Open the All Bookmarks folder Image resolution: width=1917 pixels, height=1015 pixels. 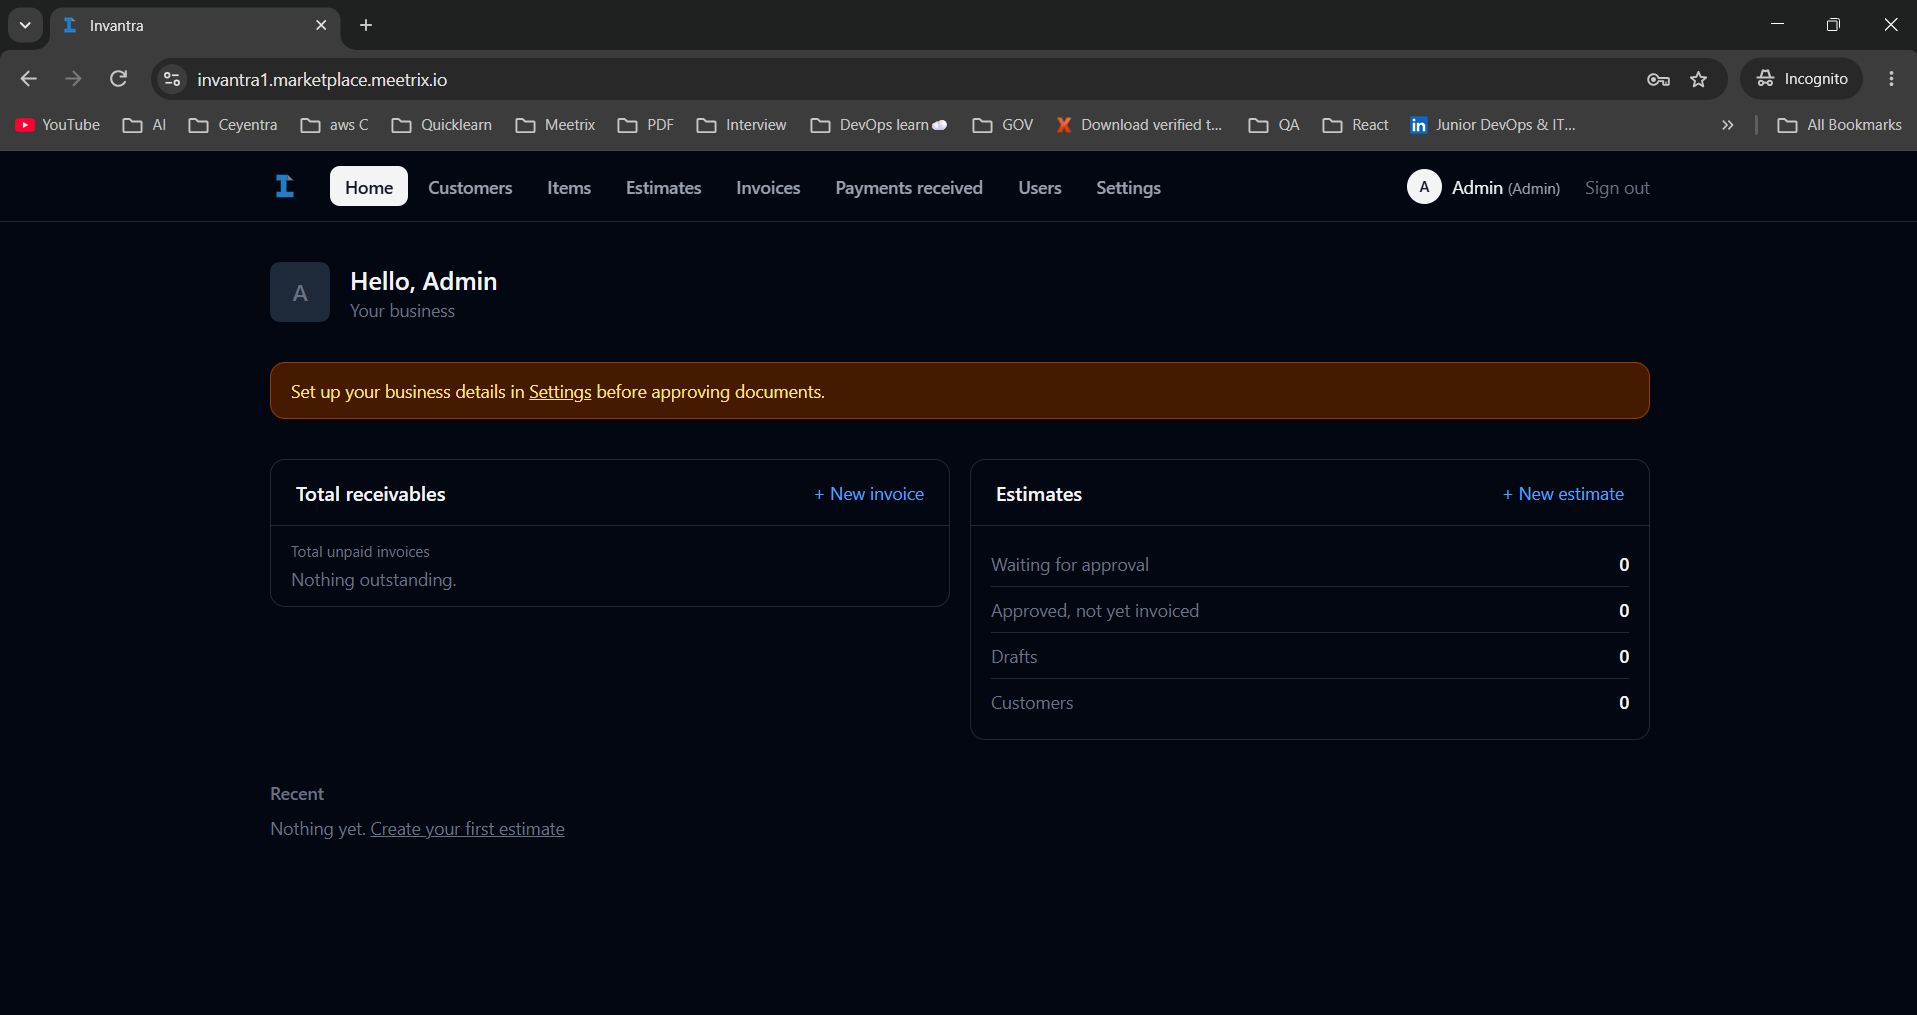[1840, 125]
